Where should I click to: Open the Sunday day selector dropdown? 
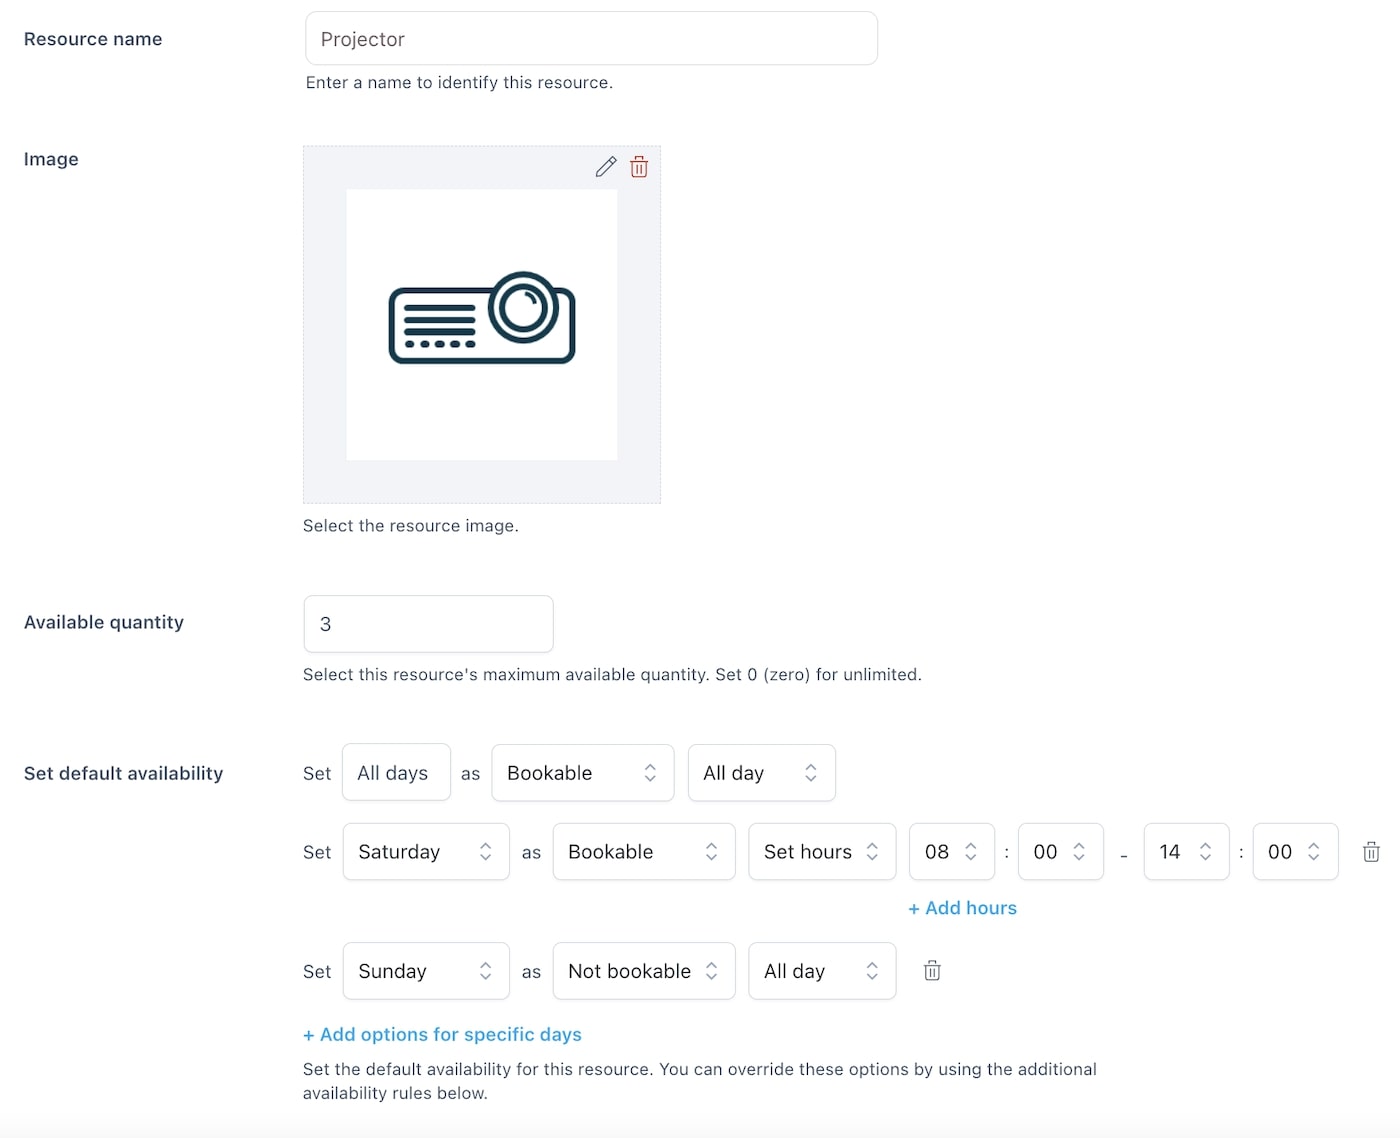pyautogui.click(x=426, y=971)
